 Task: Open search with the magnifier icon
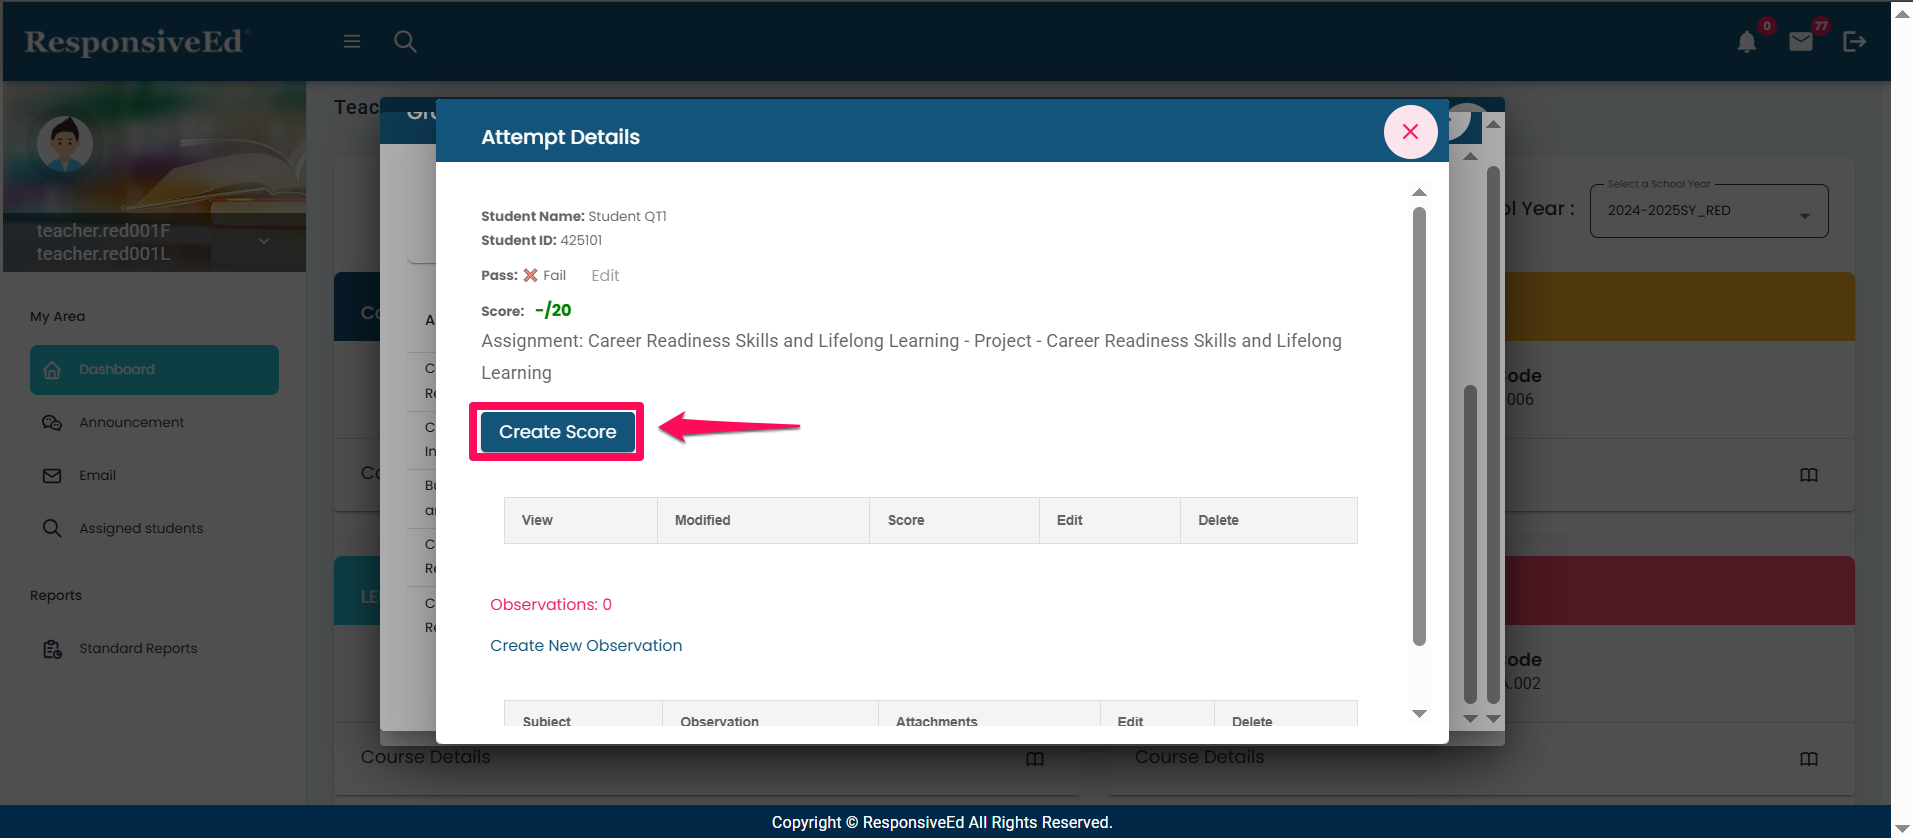click(405, 41)
